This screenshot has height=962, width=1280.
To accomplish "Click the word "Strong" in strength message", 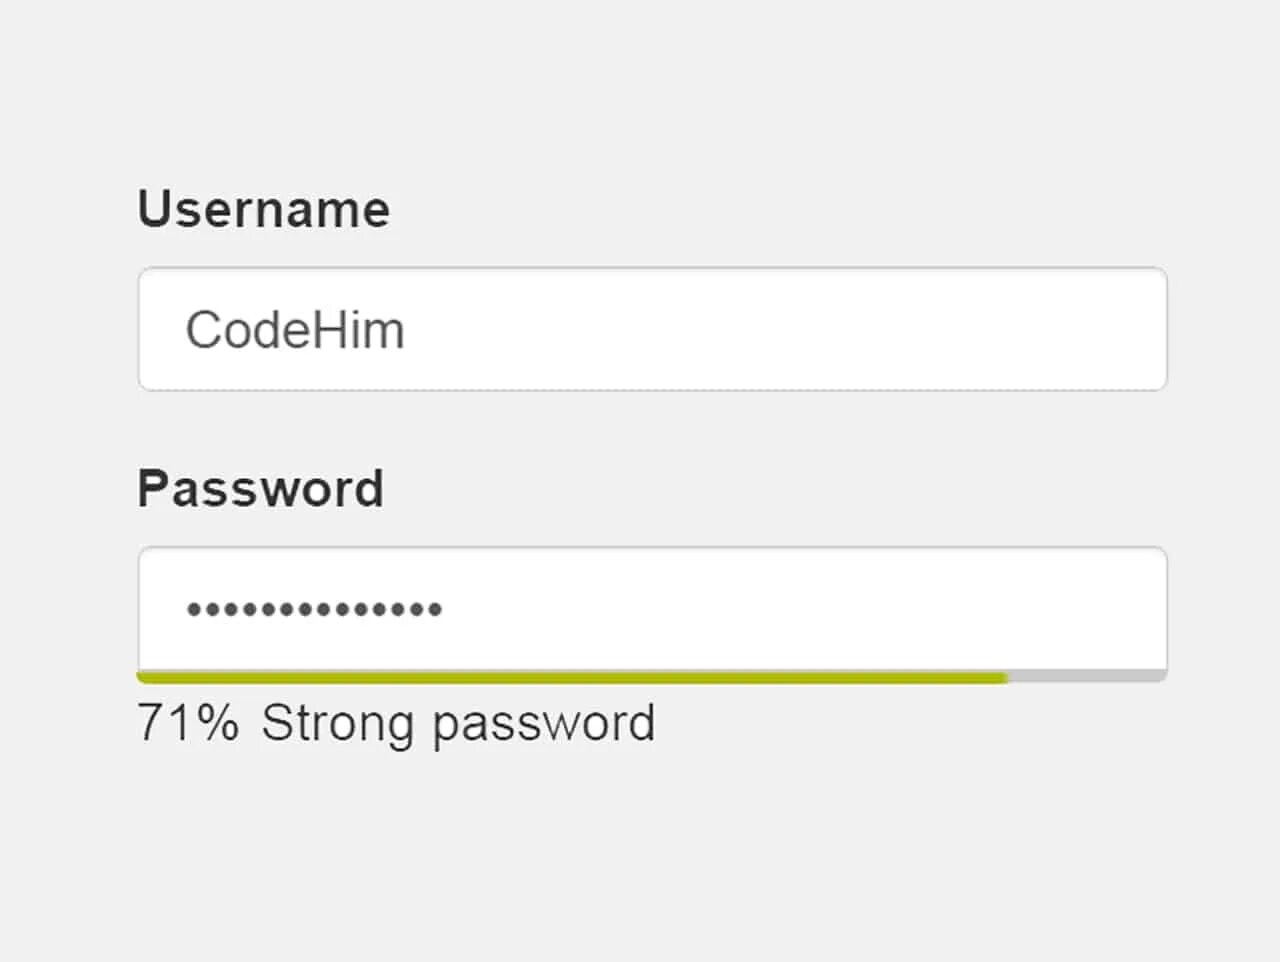I will tap(337, 723).
